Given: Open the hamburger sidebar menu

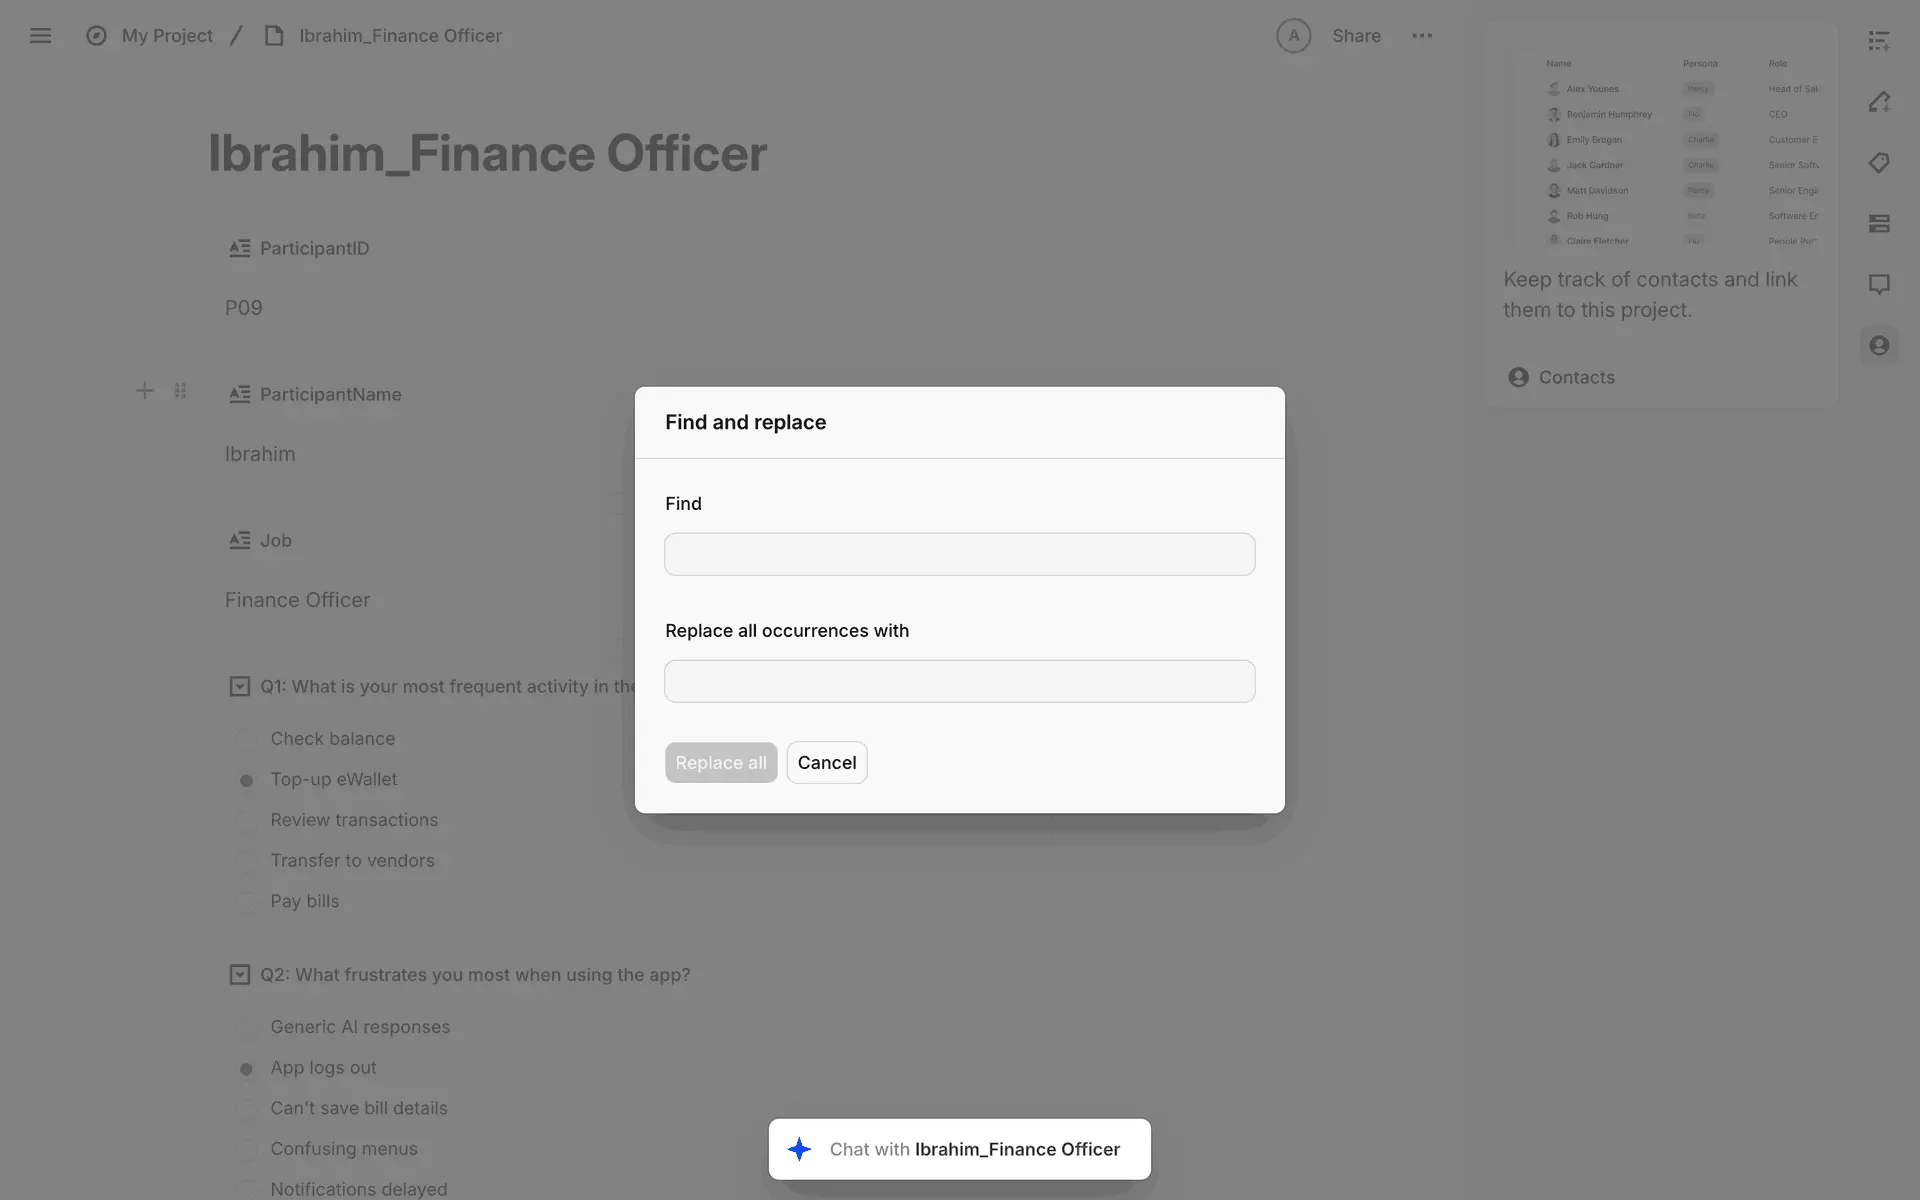Looking at the screenshot, I should [40, 36].
